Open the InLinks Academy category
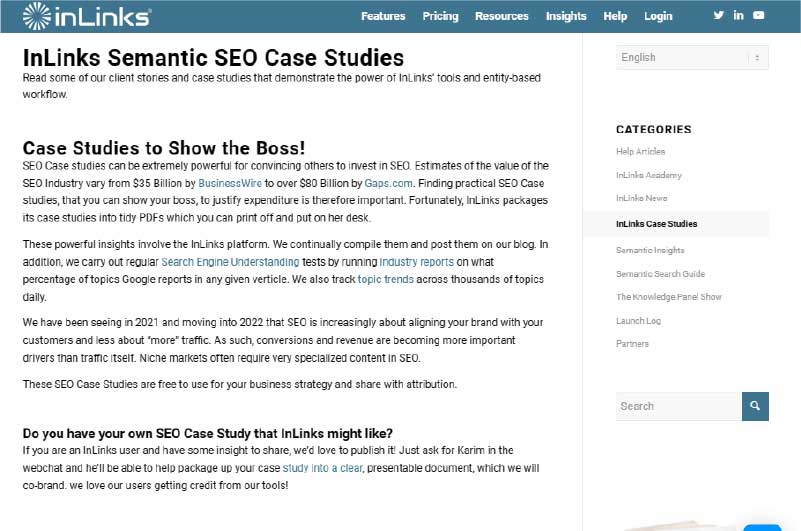 click(x=649, y=175)
